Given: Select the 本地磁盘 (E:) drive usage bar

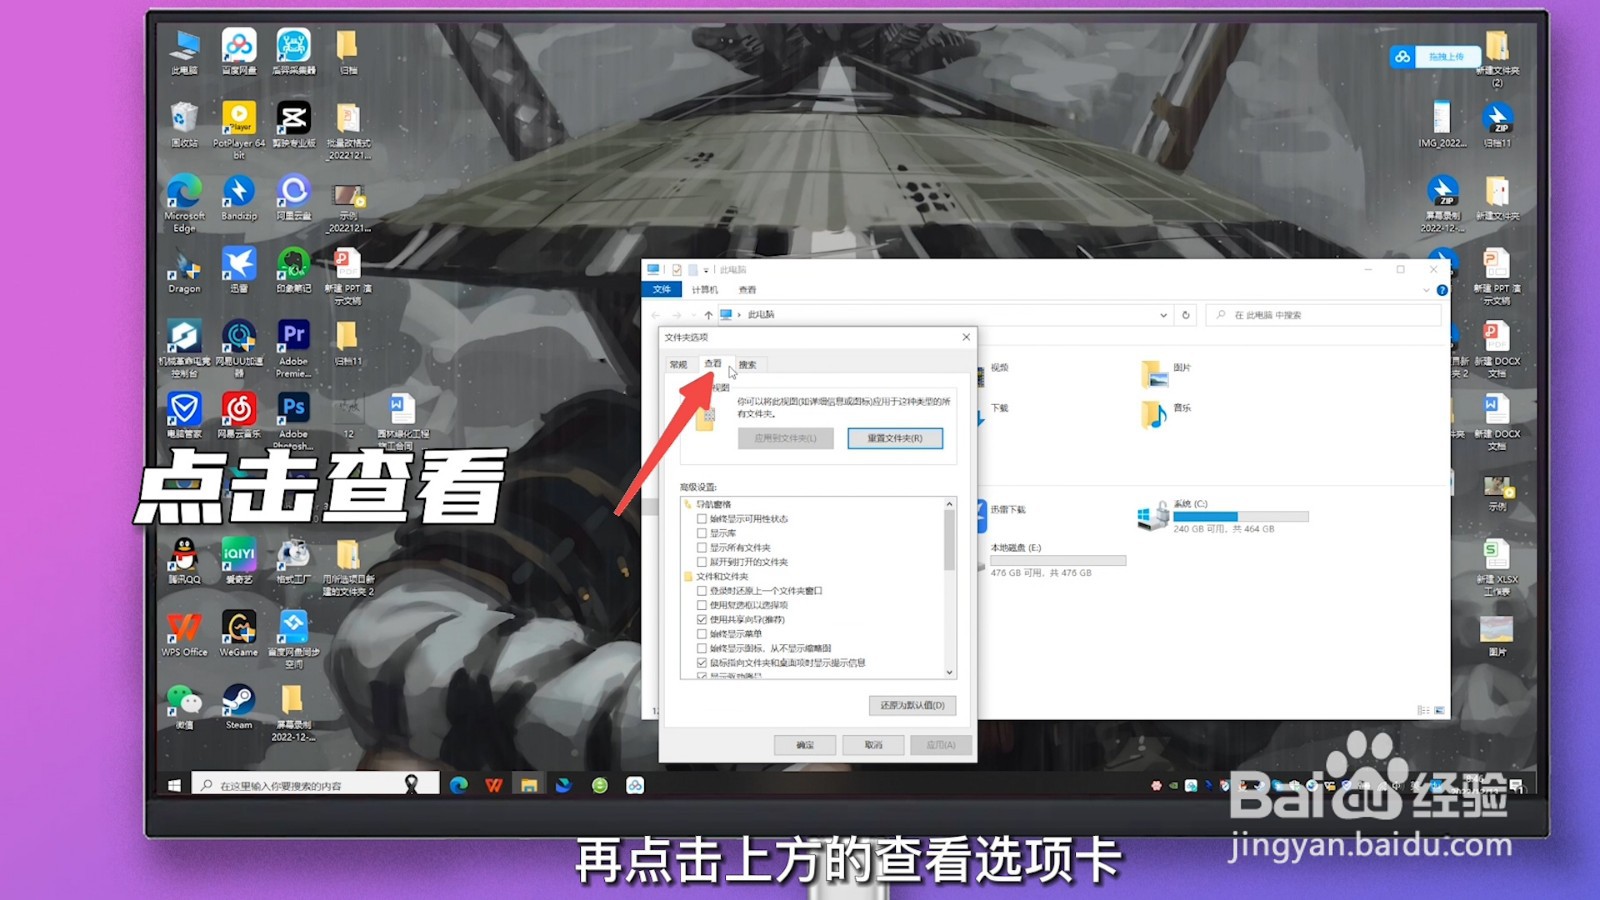Looking at the screenshot, I should (x=1058, y=561).
